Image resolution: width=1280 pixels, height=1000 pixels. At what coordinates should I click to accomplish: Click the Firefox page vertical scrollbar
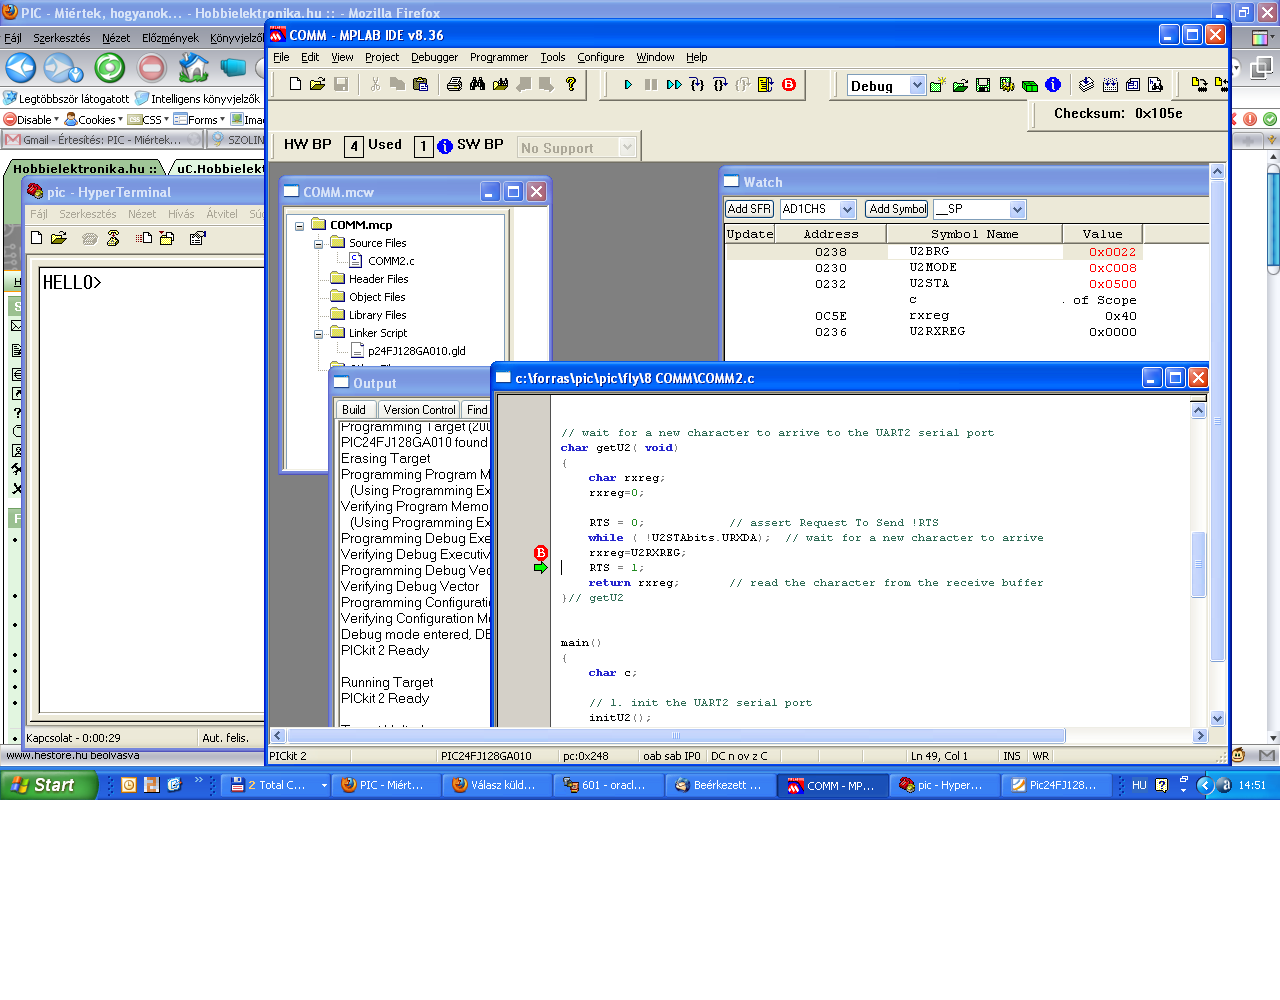1273,220
